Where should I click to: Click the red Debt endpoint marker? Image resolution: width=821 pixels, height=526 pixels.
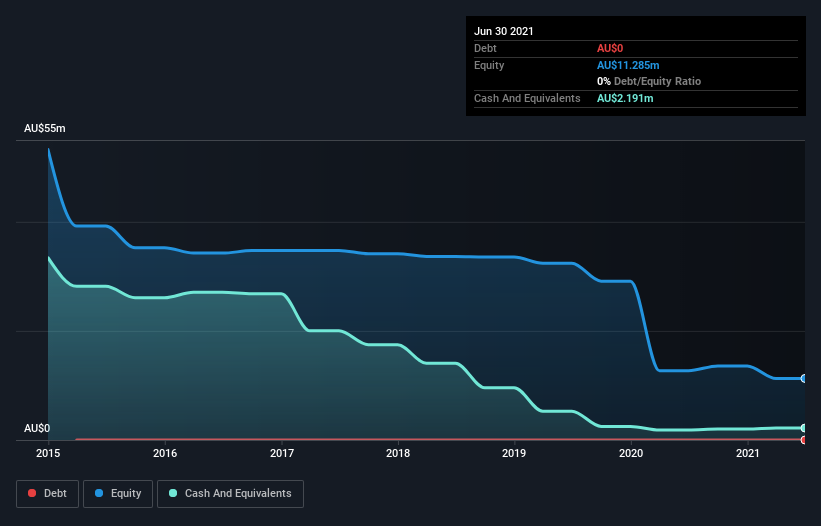tap(804, 440)
